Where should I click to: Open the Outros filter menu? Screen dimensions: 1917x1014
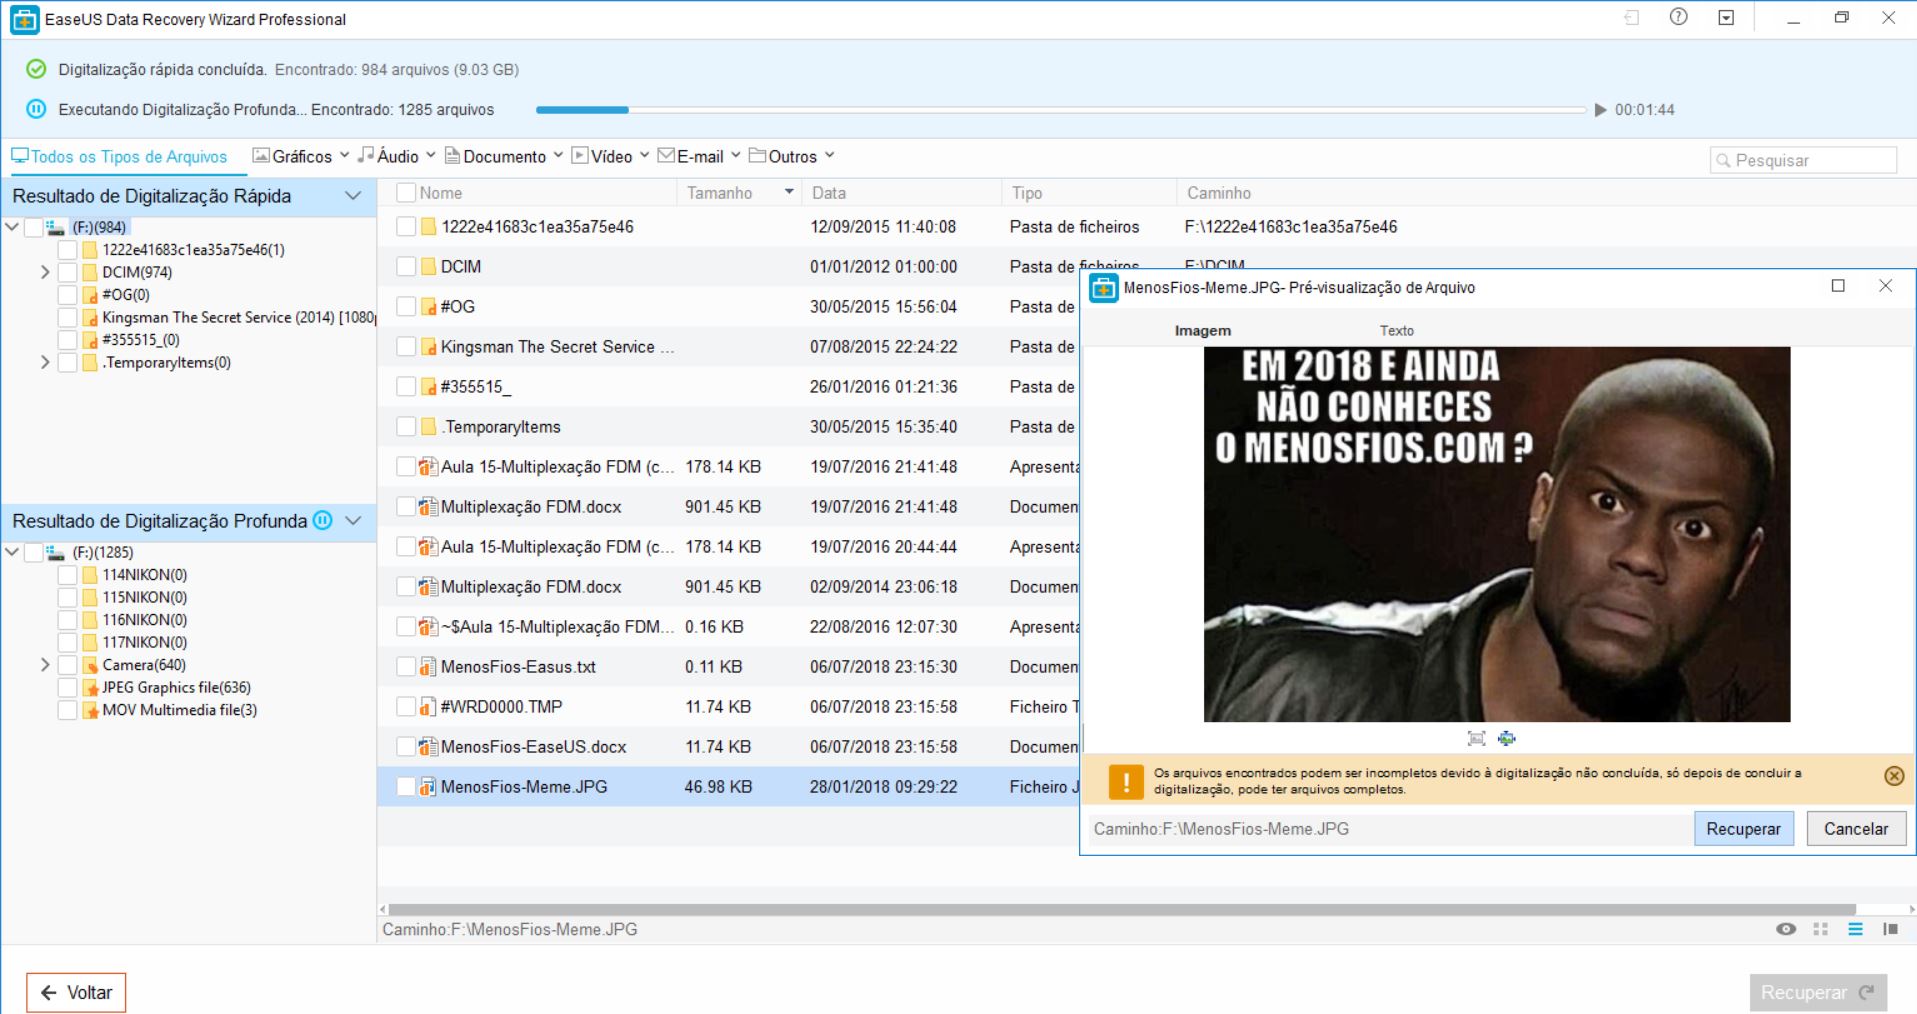pos(792,156)
